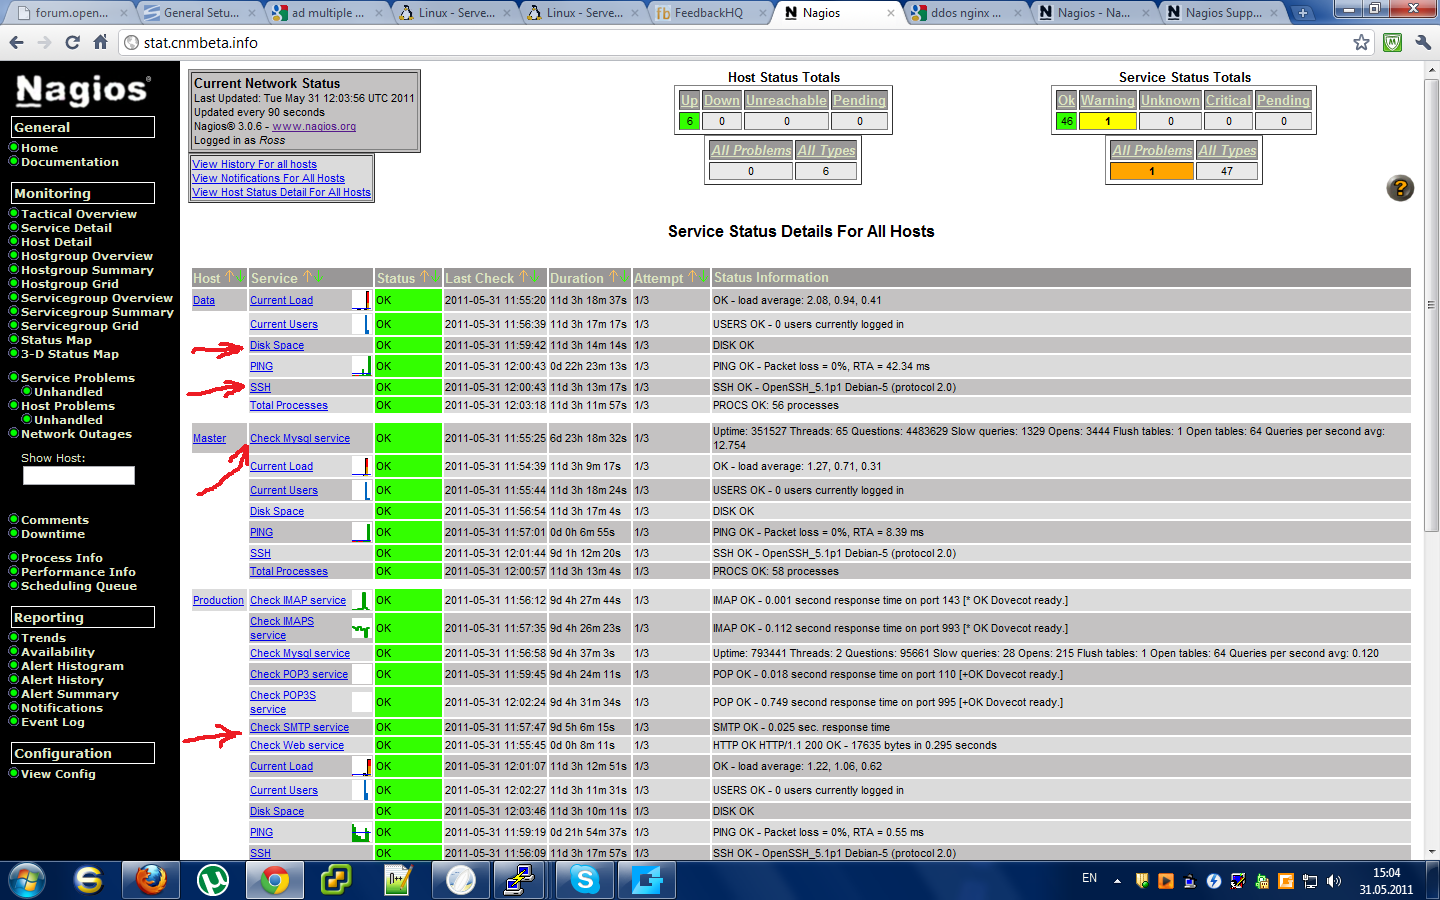Reload the page using the refresh icon
1440x900 pixels.
(x=72, y=42)
